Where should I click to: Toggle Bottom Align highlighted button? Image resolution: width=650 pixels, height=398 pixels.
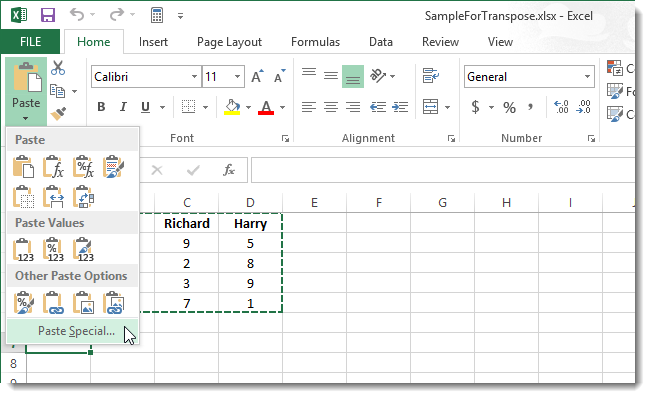353,76
